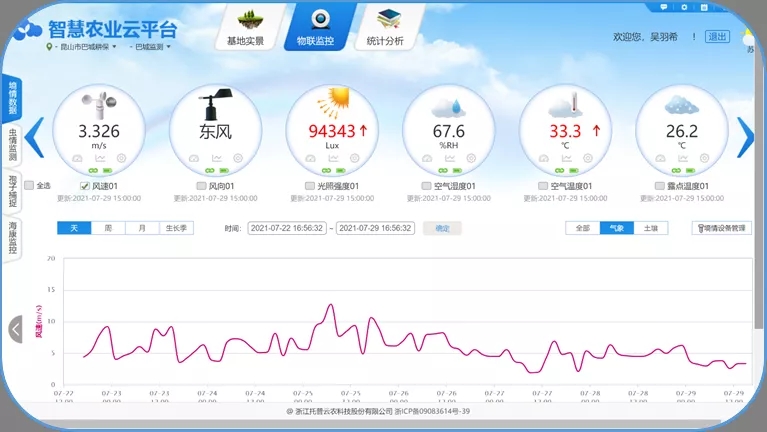Image resolution: width=767 pixels, height=432 pixels.
Task: Click the dew point temperature cloud icon
Action: 681,103
